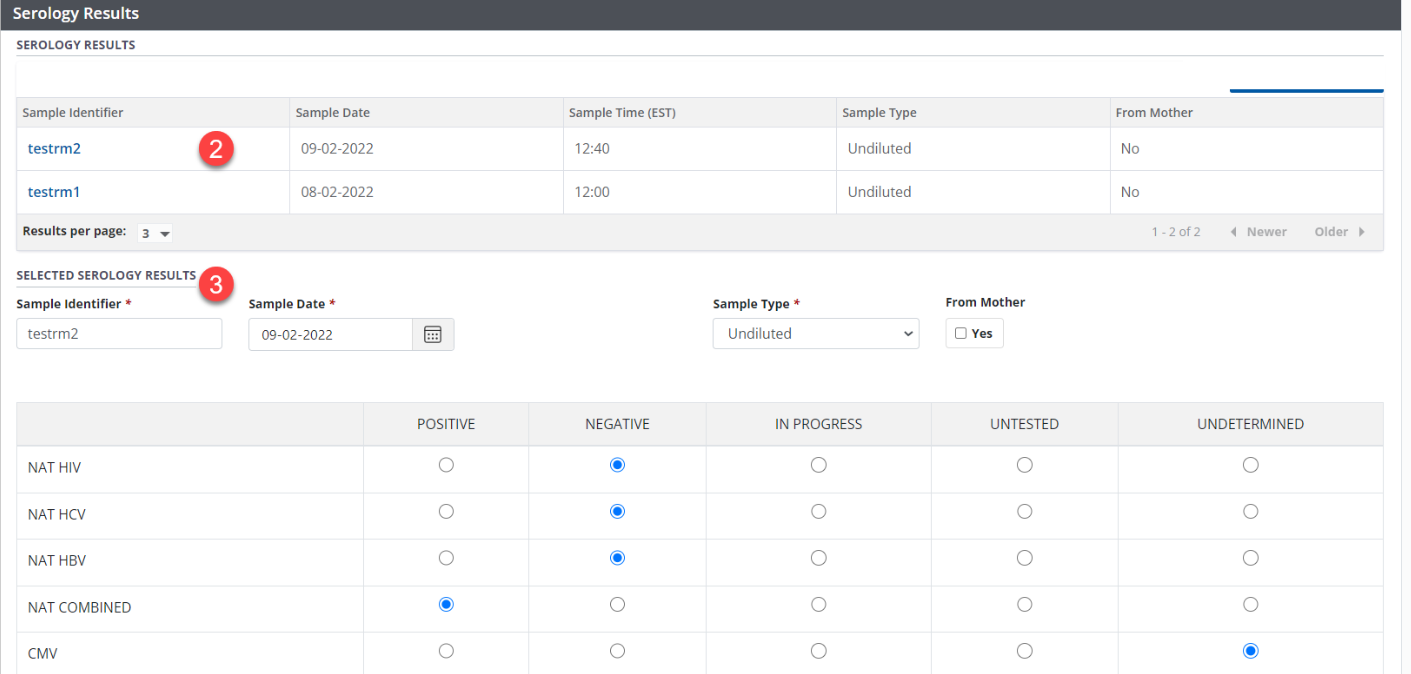Viewport: 1411px width, 674px height.
Task: Open the Results per page dropdown
Action: pos(155,233)
